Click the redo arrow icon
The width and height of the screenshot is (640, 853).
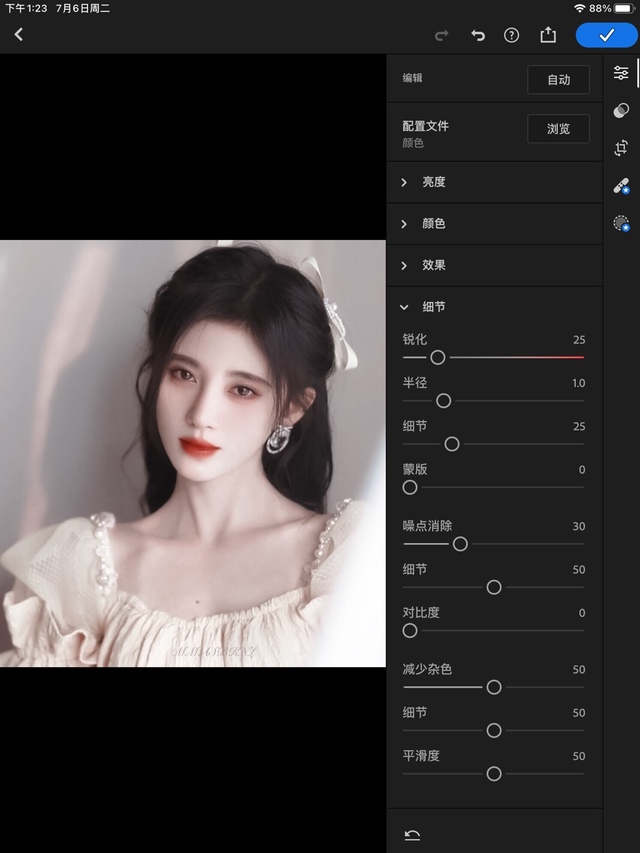[x=441, y=35]
